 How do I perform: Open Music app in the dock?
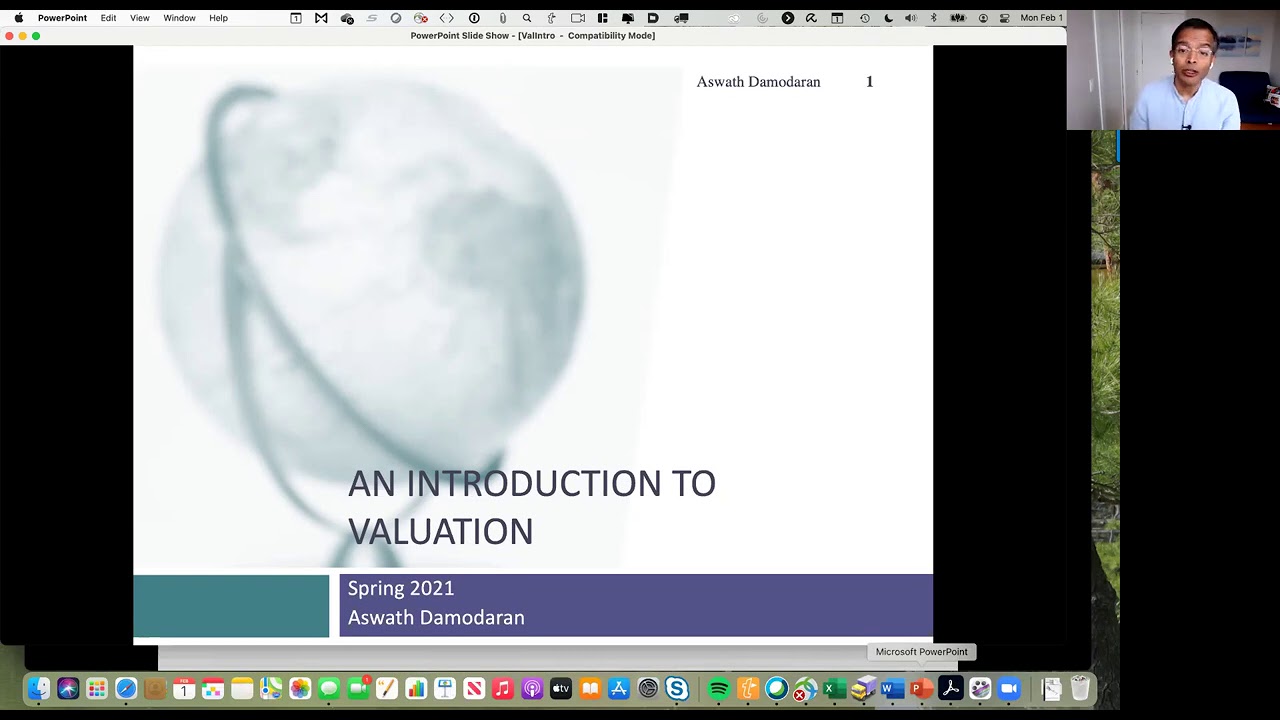[x=503, y=689]
